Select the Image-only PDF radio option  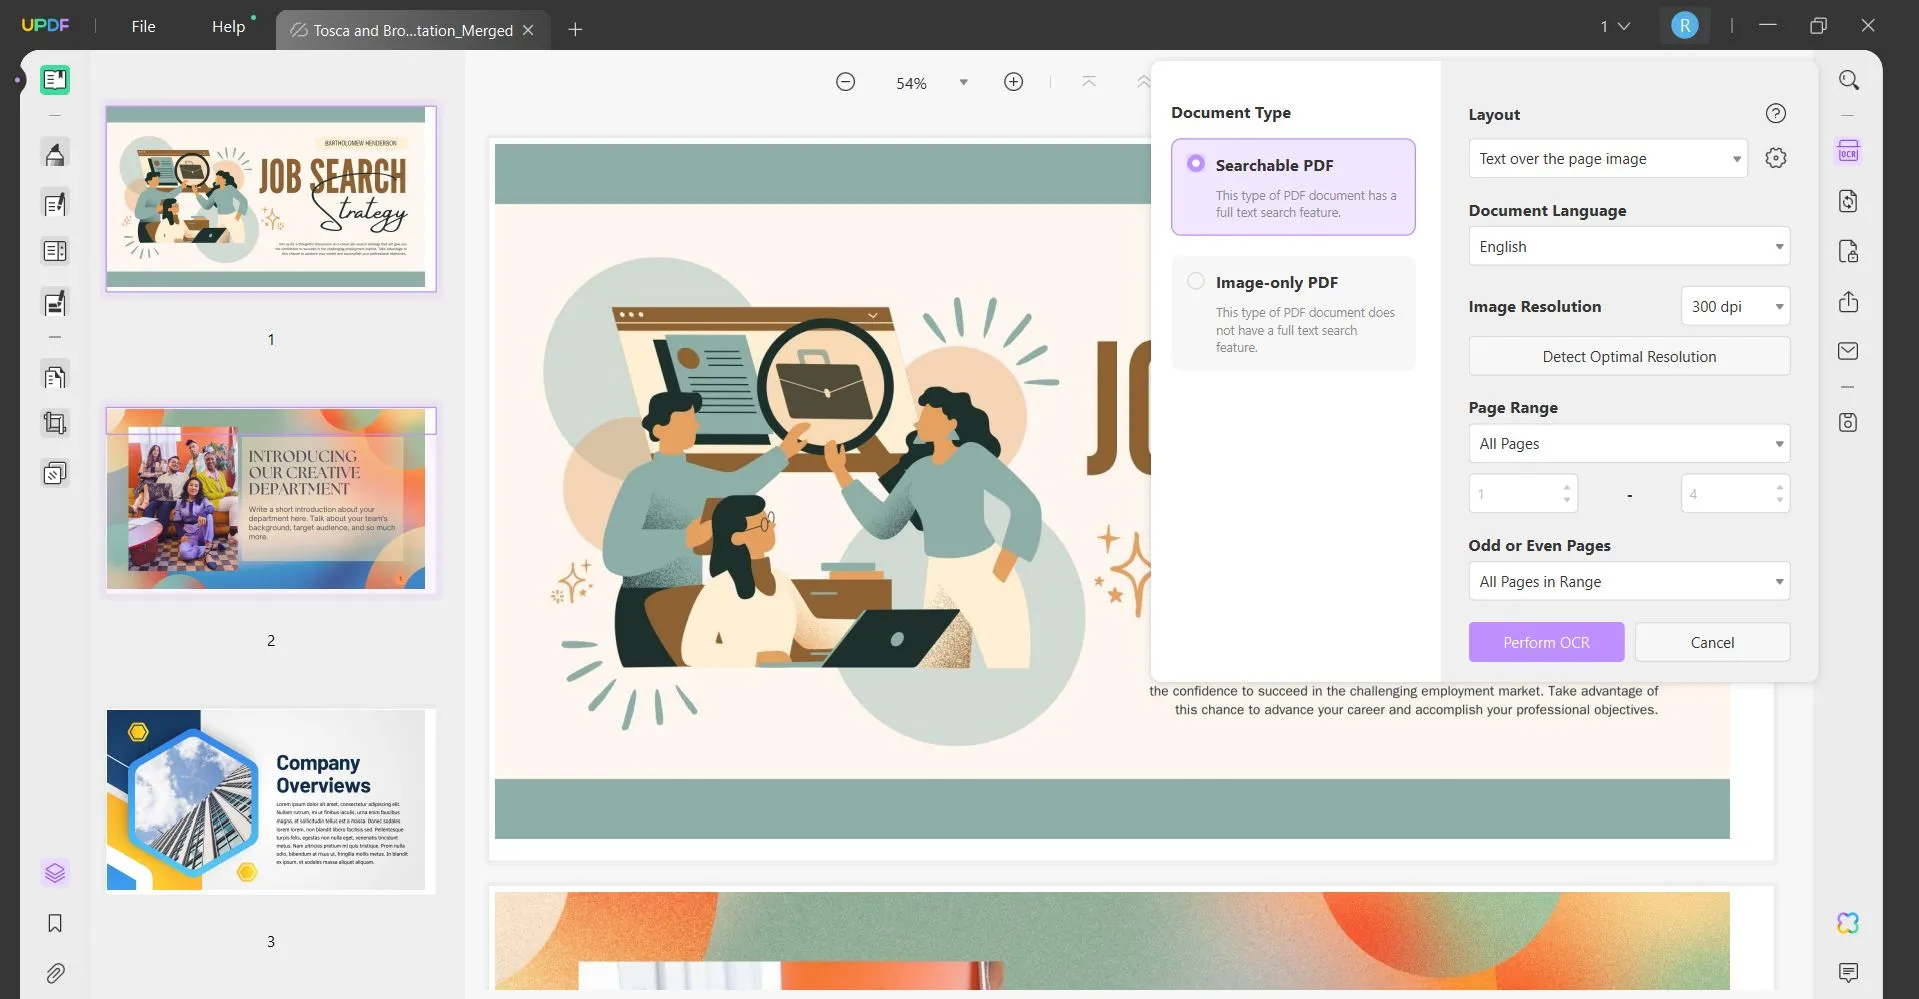tap(1196, 281)
